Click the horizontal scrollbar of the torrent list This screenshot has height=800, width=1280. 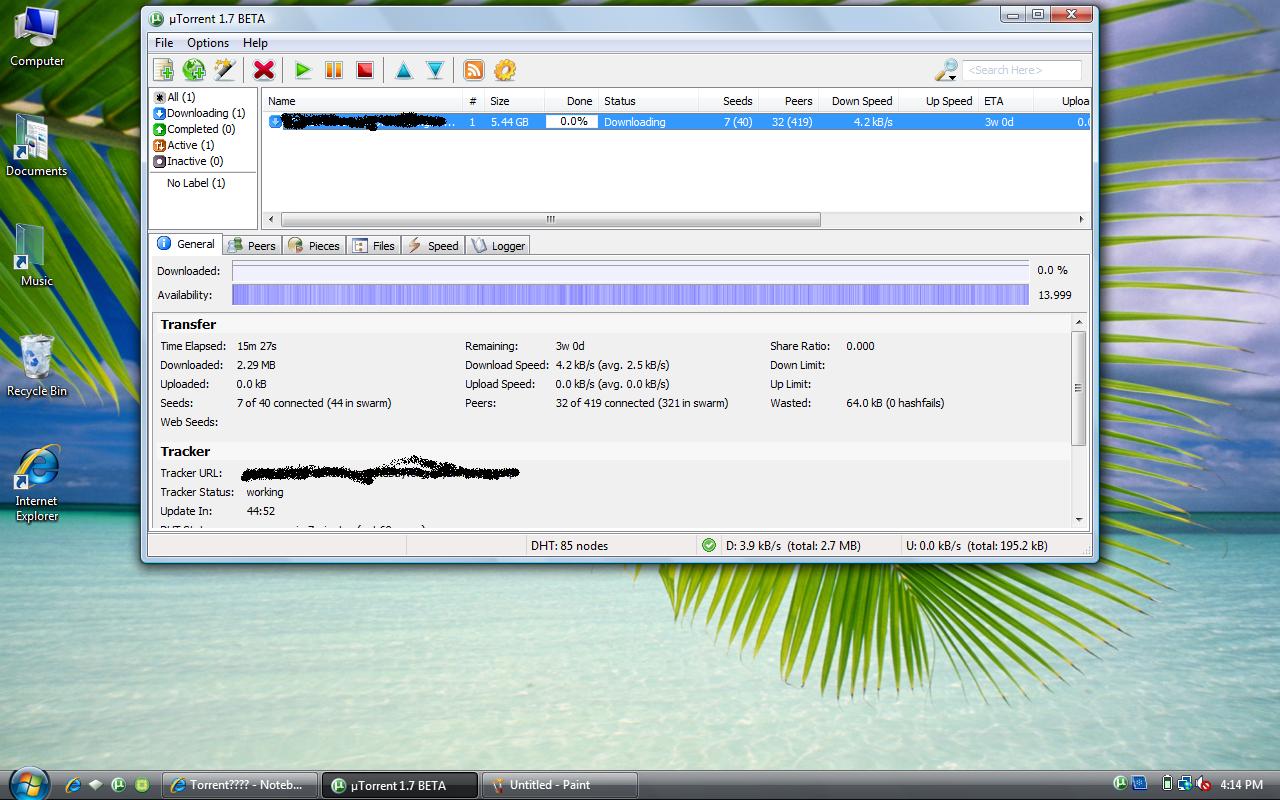pos(550,219)
